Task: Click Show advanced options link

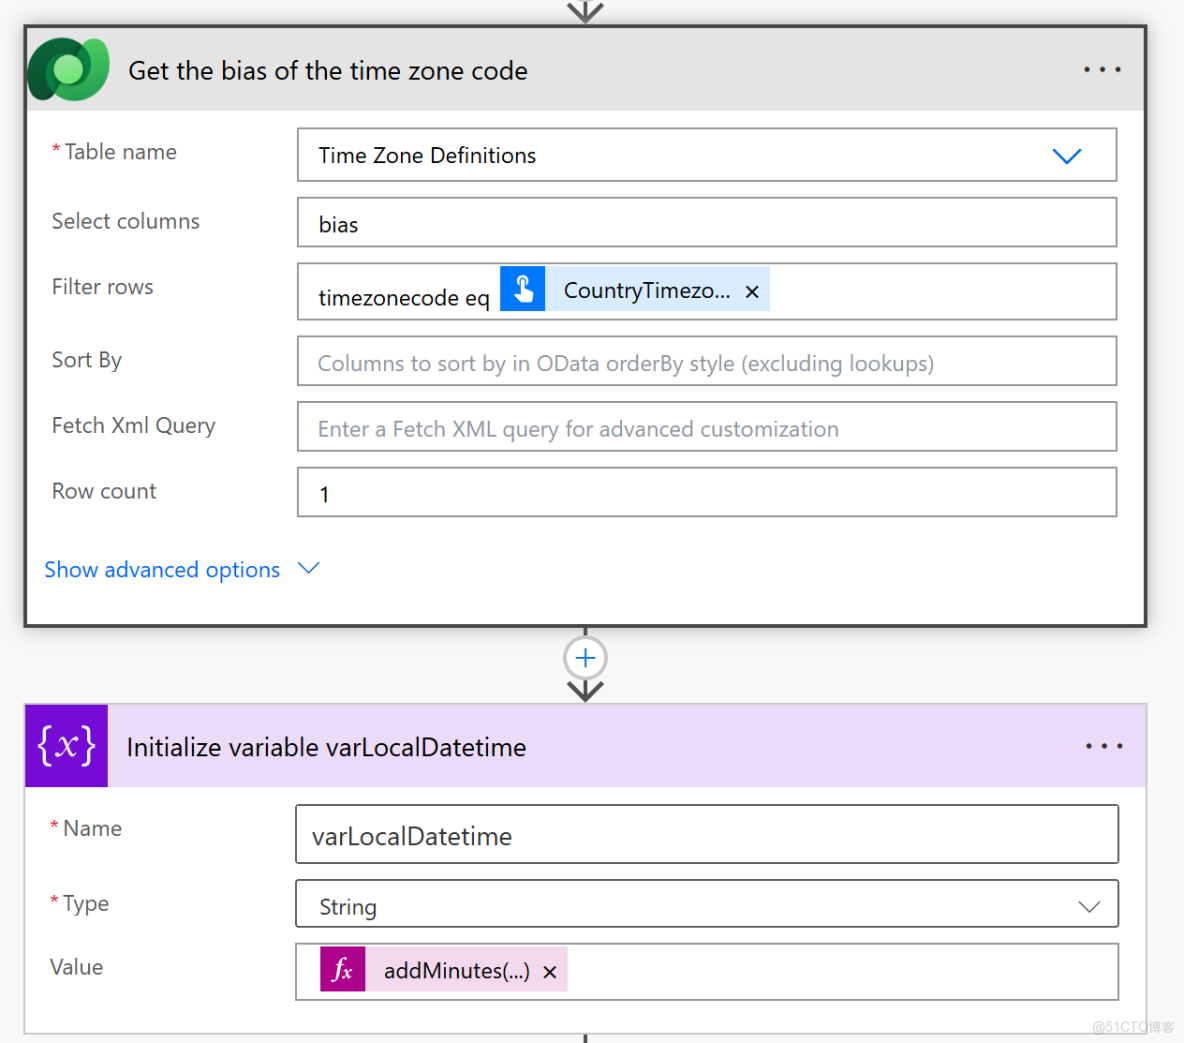Action: coord(162,570)
